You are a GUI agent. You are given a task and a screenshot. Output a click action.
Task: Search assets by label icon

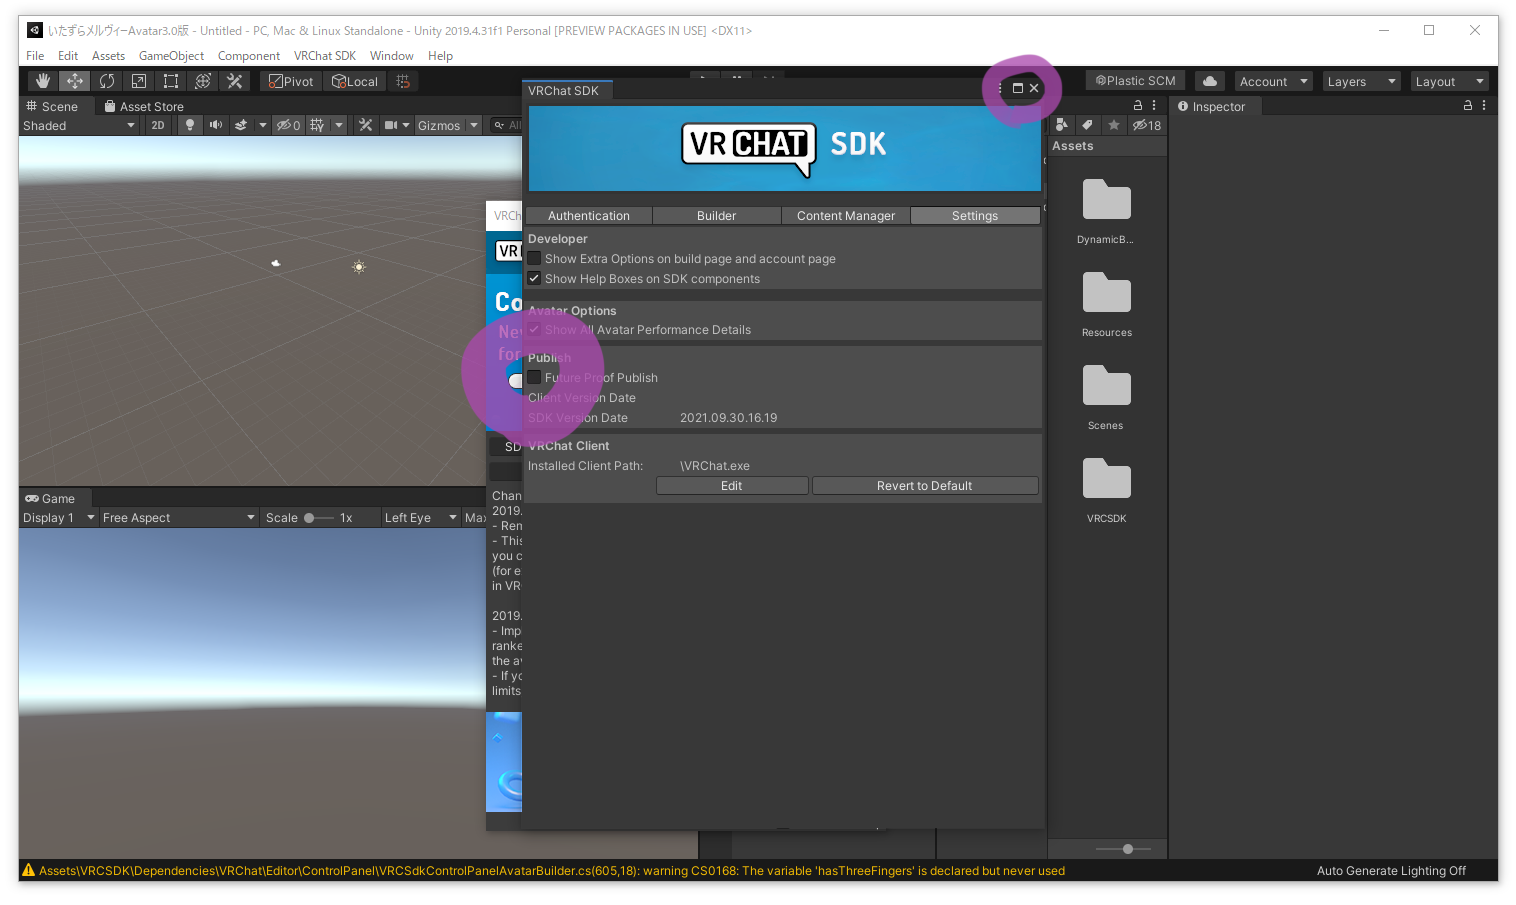1088,125
